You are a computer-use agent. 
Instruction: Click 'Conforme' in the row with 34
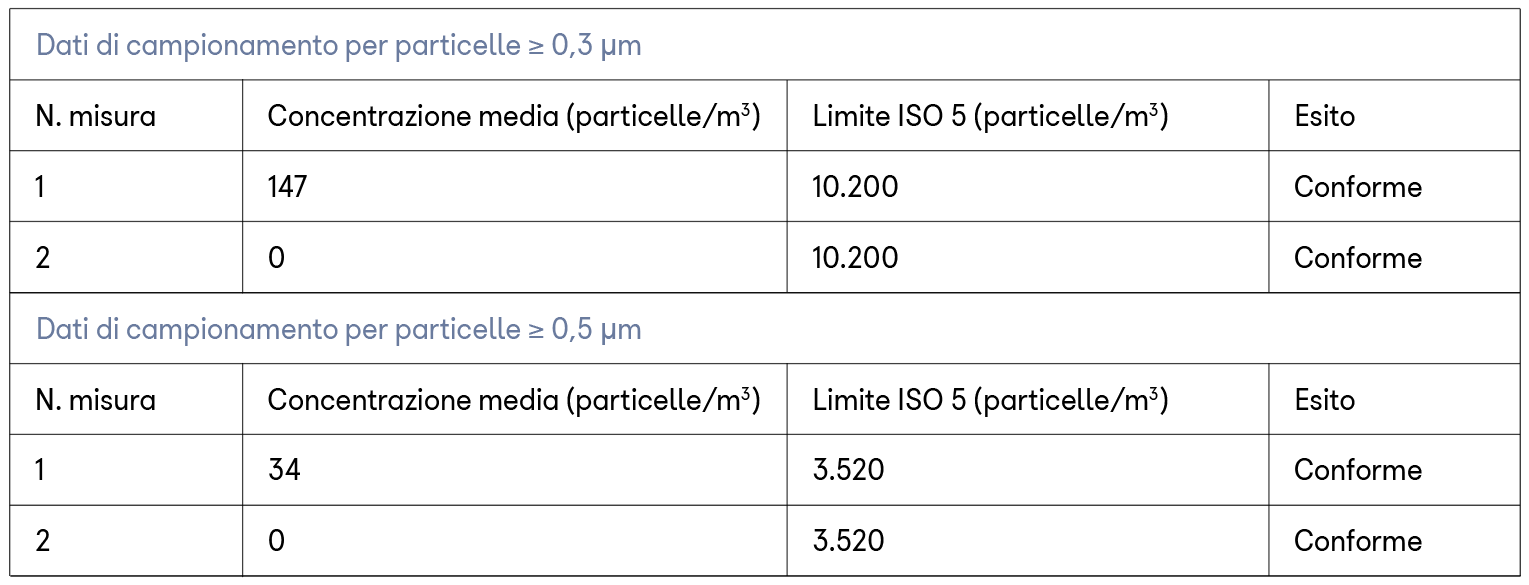point(1357,470)
